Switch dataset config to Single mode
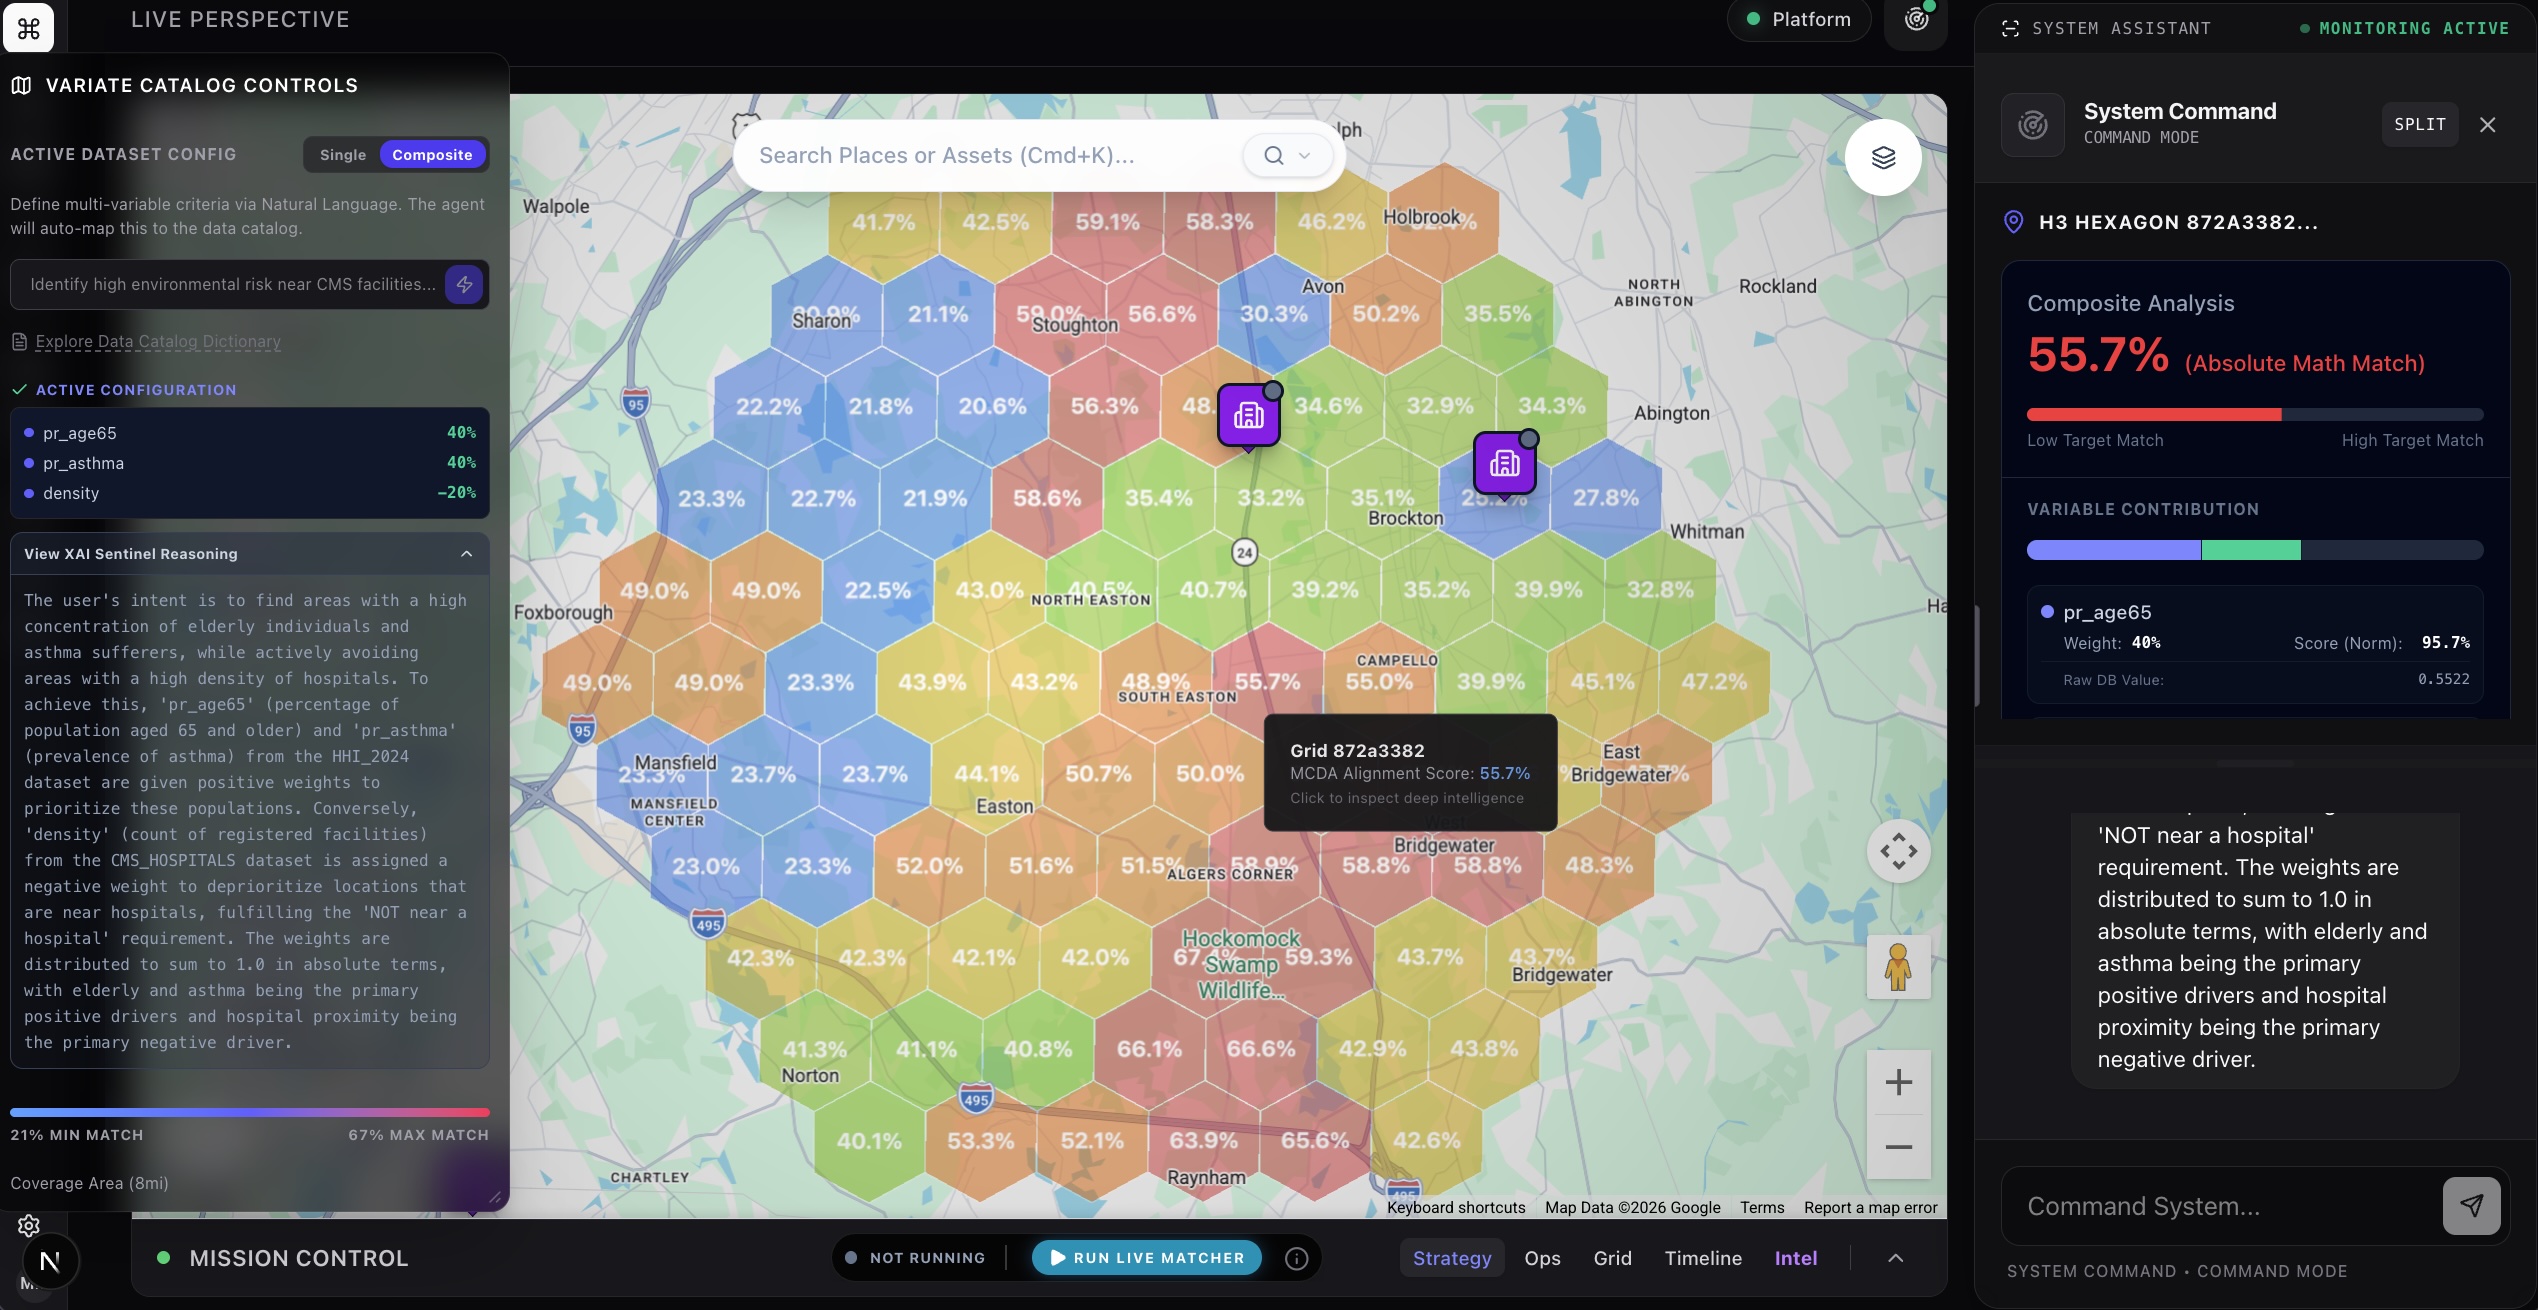2538x1310 pixels. 343,155
